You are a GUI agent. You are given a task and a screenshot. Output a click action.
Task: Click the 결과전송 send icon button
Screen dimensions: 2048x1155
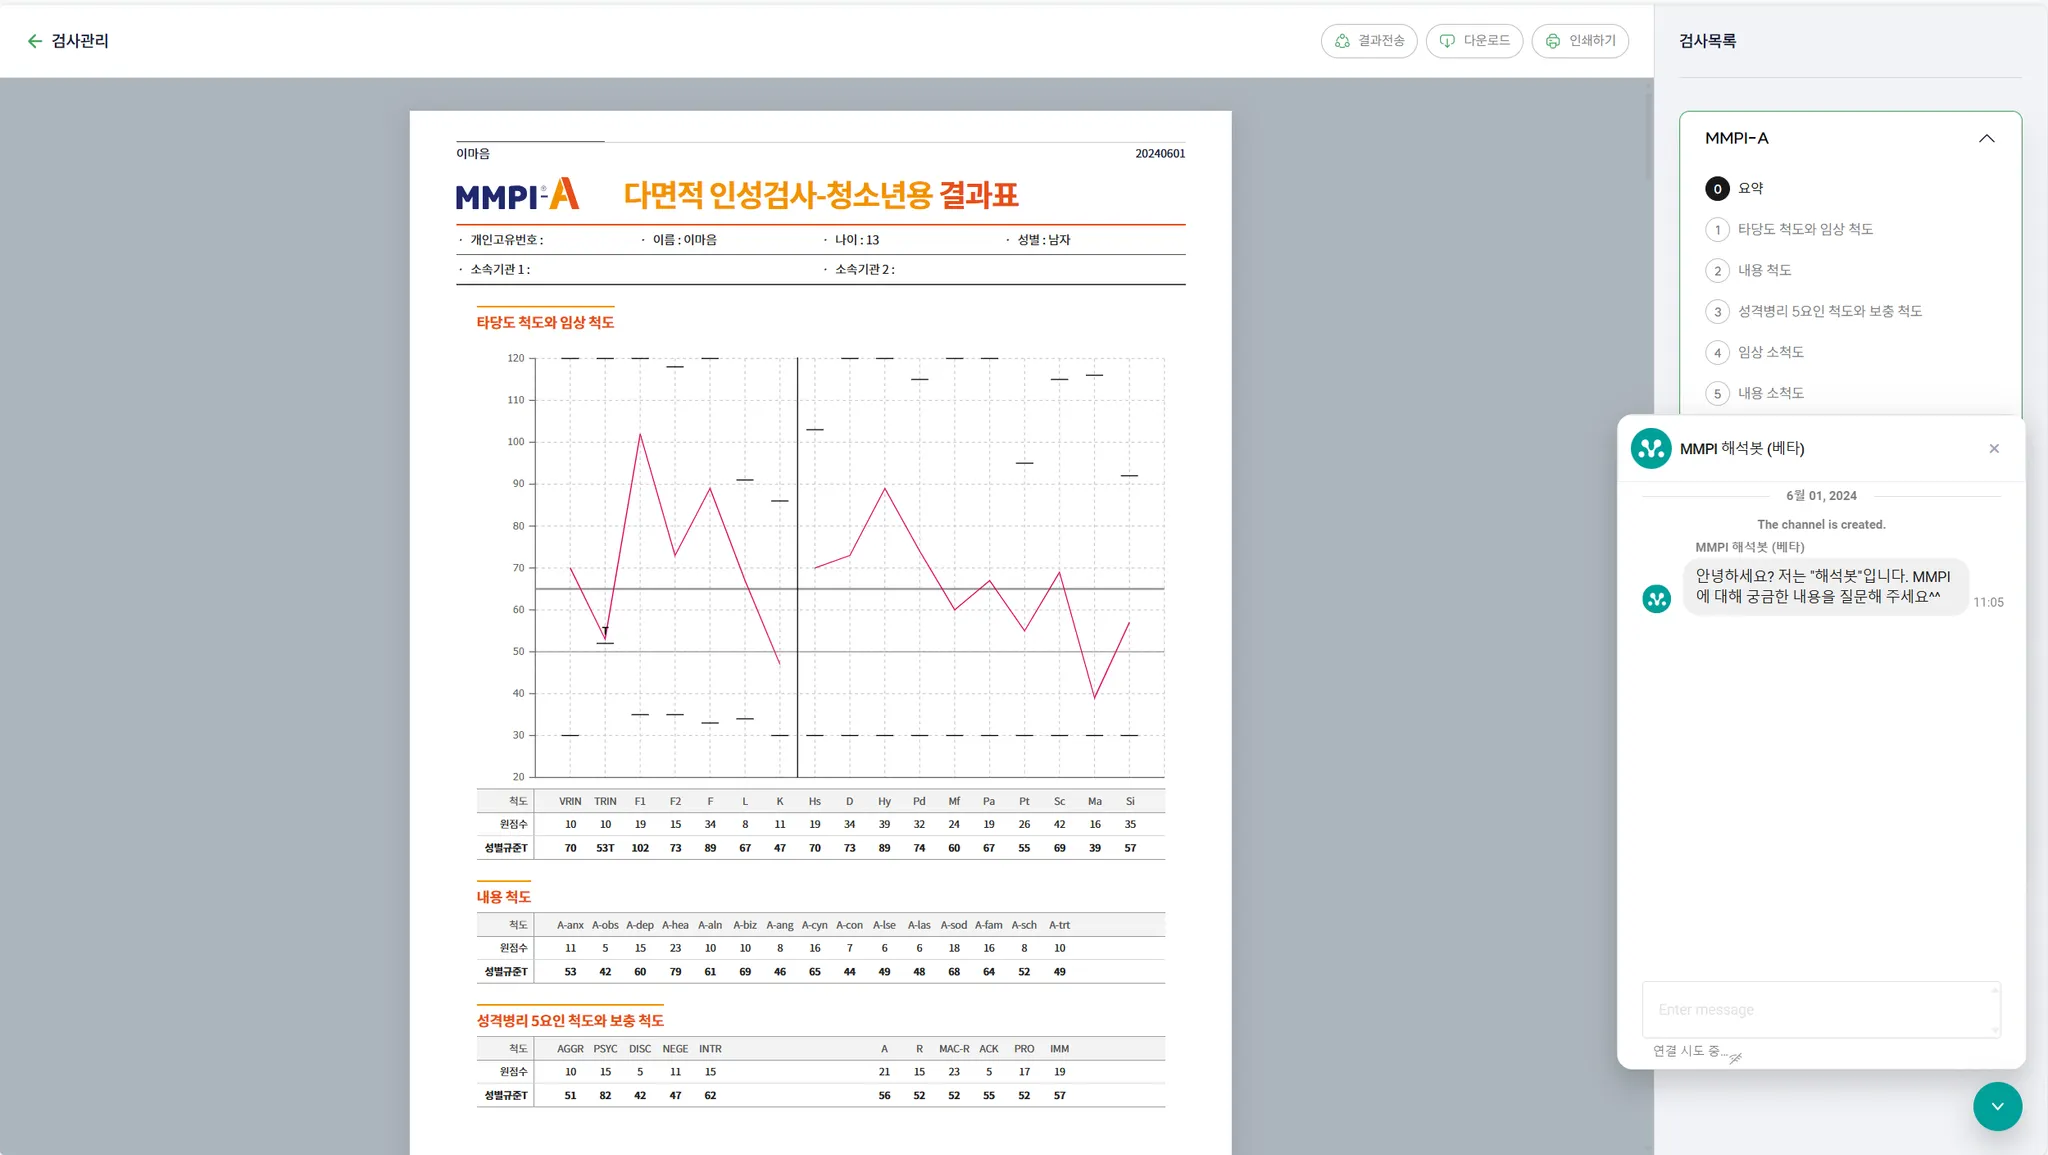point(1342,41)
